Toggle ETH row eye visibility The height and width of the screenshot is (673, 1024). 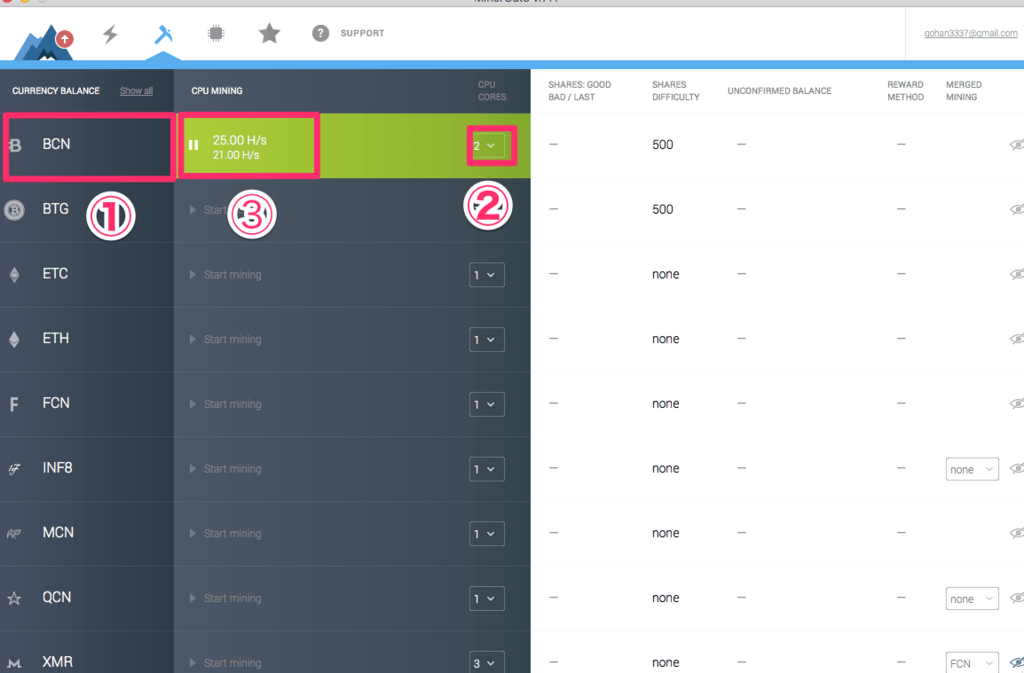point(1017,338)
